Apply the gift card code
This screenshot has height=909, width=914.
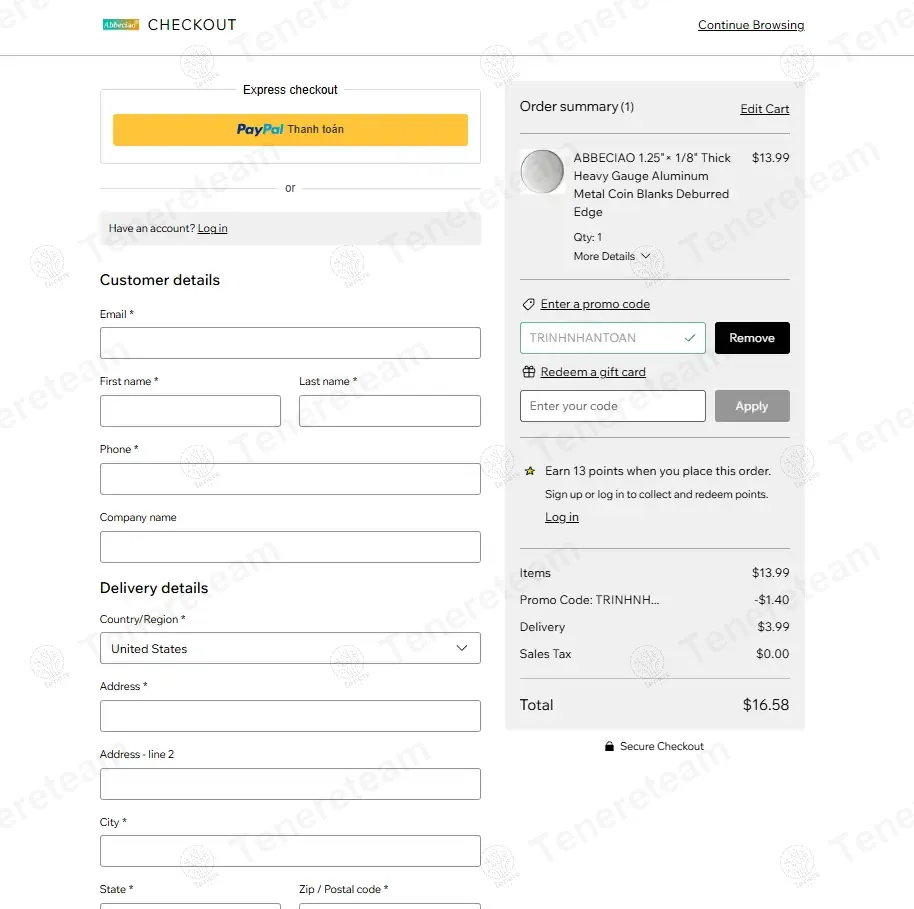tap(752, 406)
